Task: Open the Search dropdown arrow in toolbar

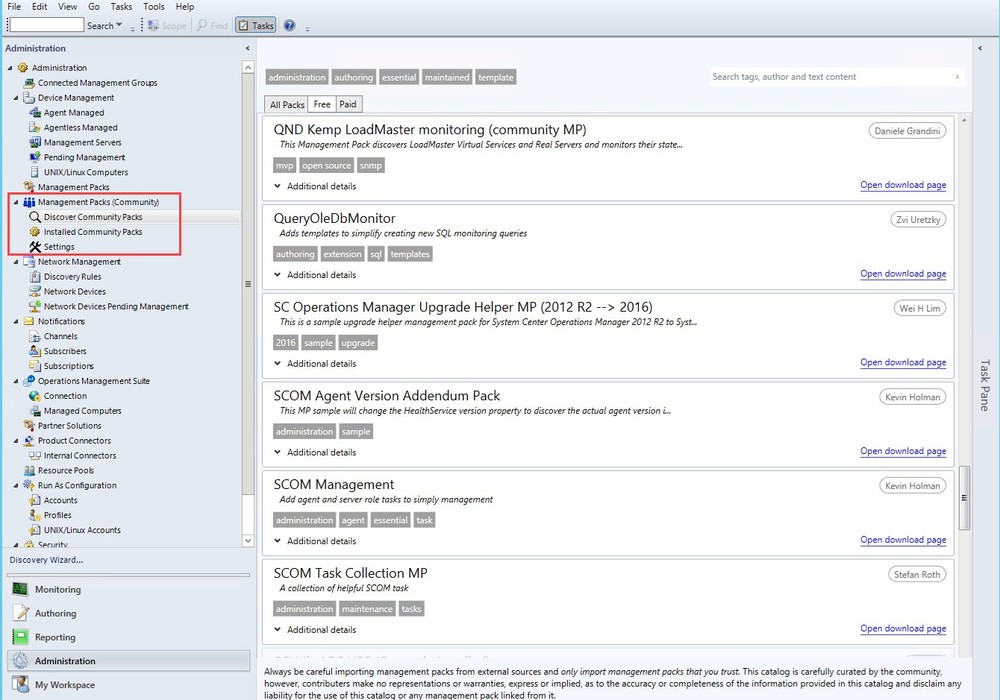Action: click(x=120, y=26)
